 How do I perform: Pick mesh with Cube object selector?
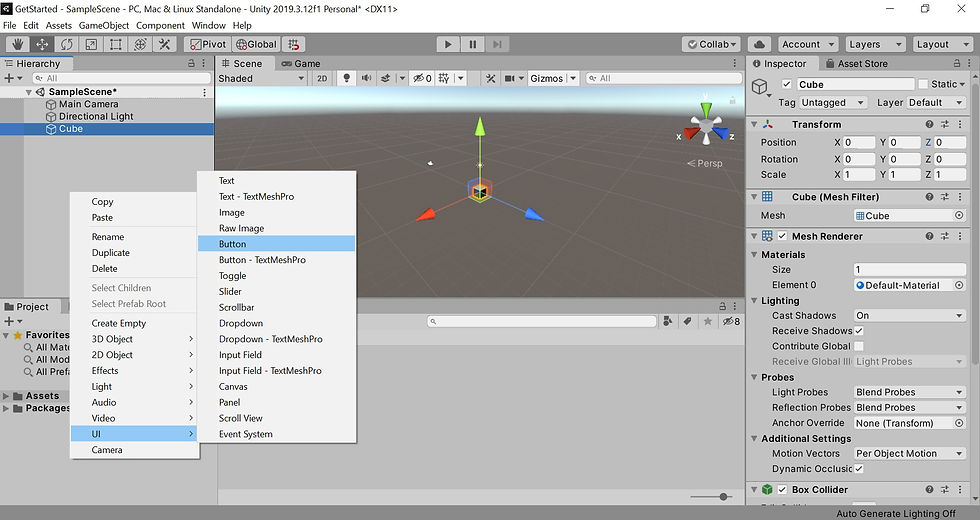(959, 216)
